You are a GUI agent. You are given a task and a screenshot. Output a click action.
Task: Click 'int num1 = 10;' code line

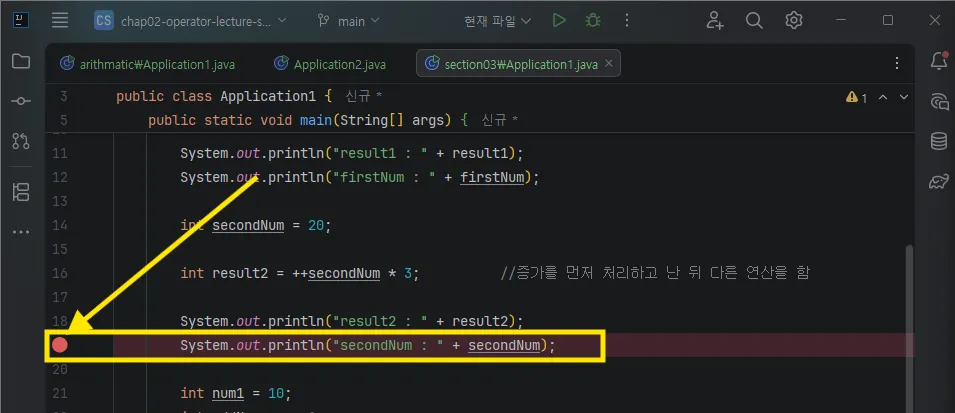point(236,394)
